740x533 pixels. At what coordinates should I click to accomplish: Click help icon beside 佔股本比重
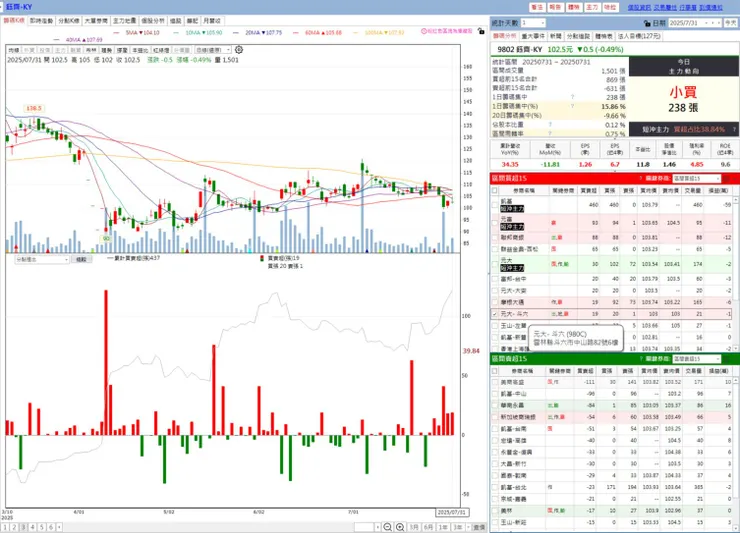[x=550, y=125]
